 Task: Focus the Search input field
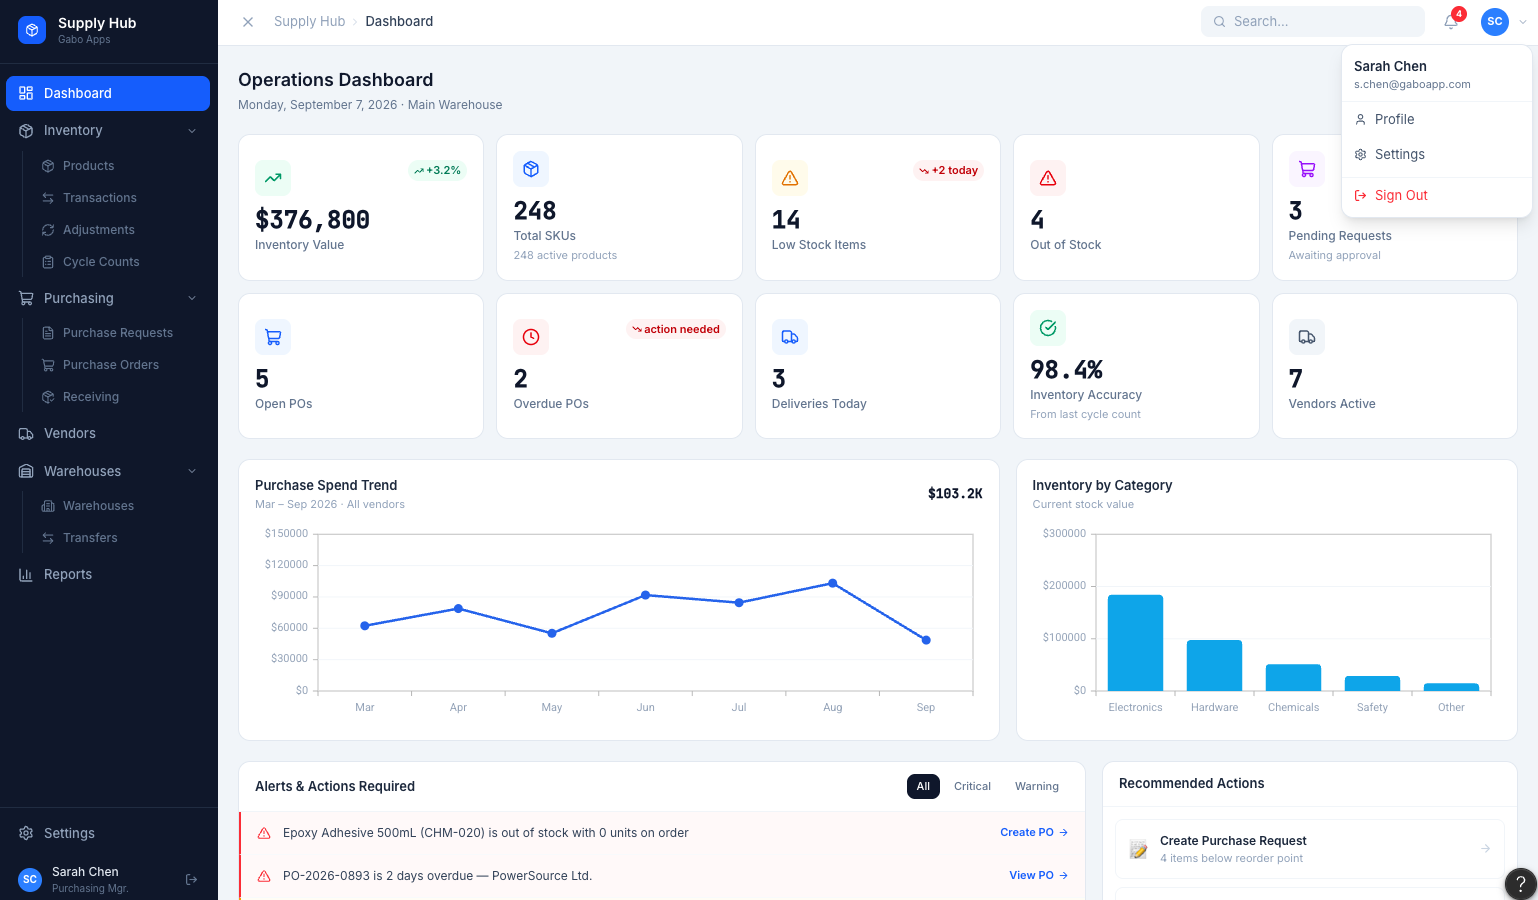1313,21
